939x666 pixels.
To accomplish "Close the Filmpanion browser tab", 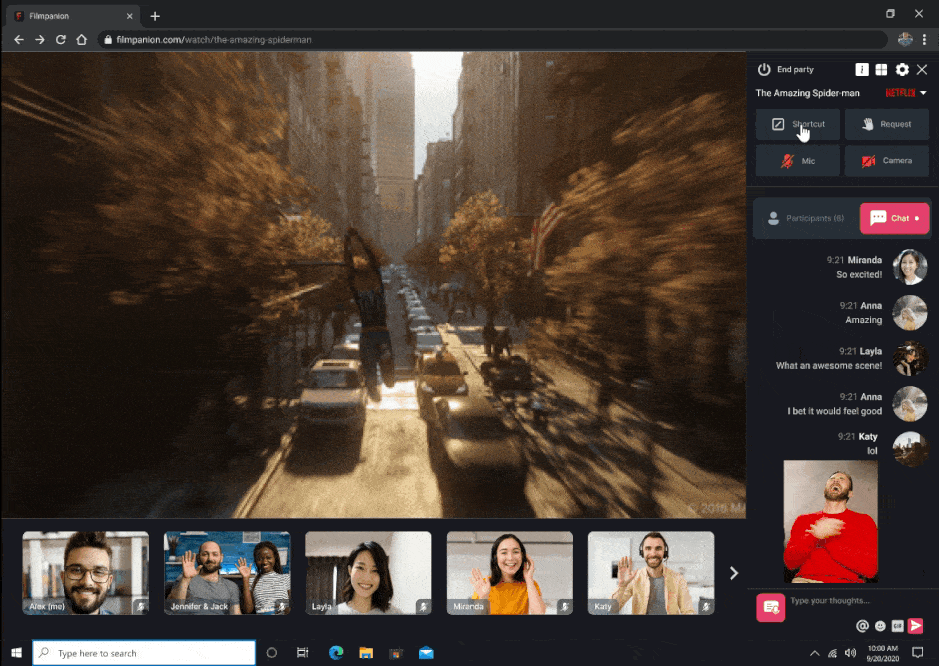I will click(x=129, y=16).
